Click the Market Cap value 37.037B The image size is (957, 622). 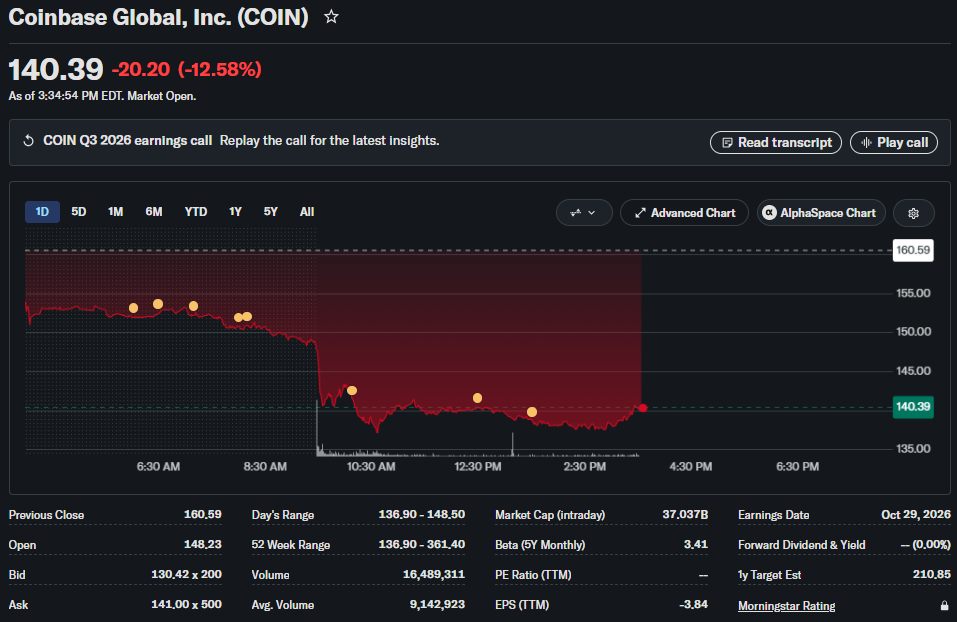point(685,515)
